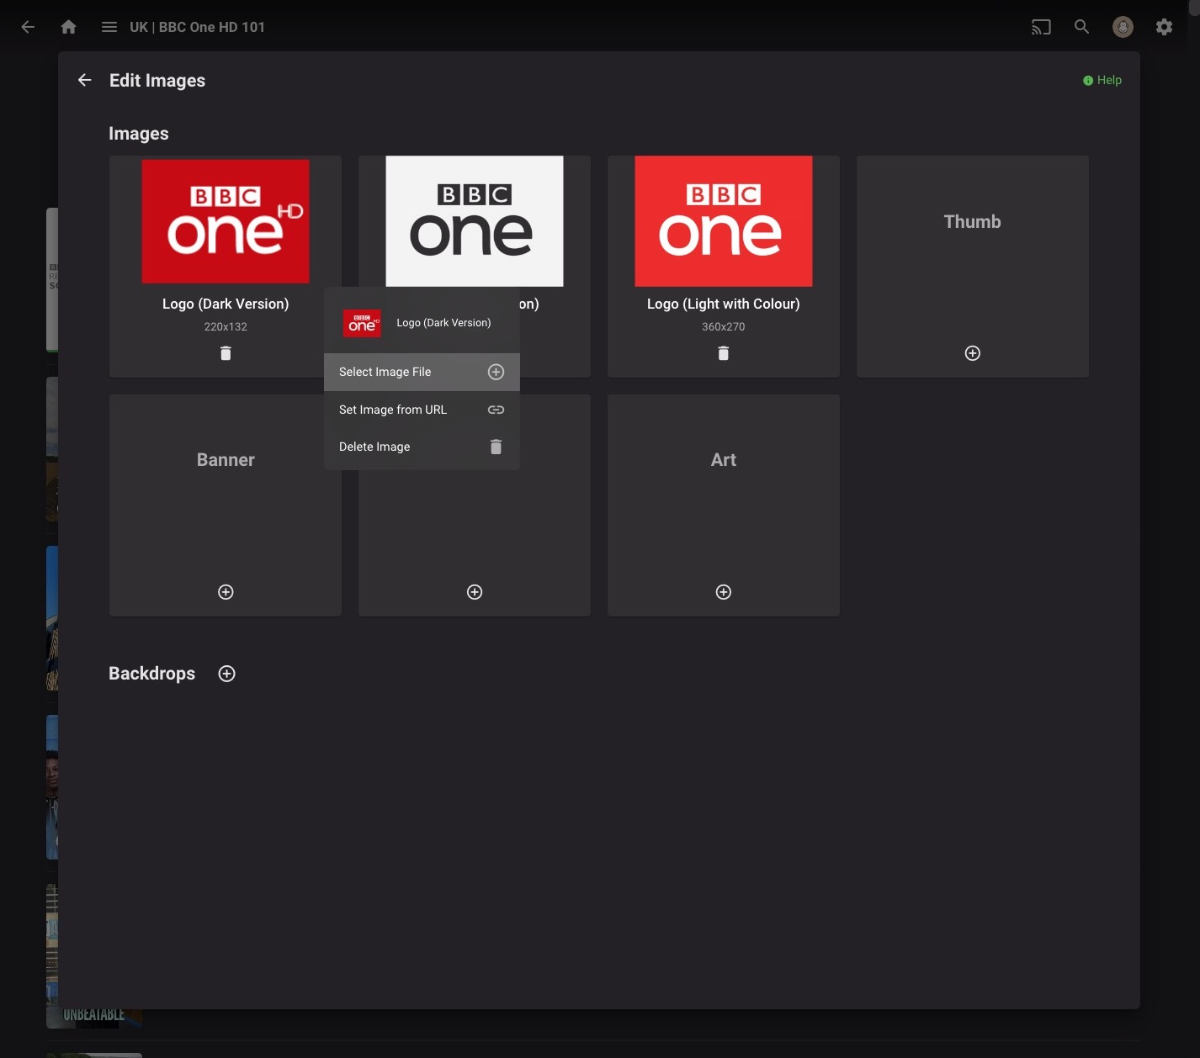Click the UK | BBC One HD 101 title
Viewport: 1200px width, 1058px height.
(198, 27)
